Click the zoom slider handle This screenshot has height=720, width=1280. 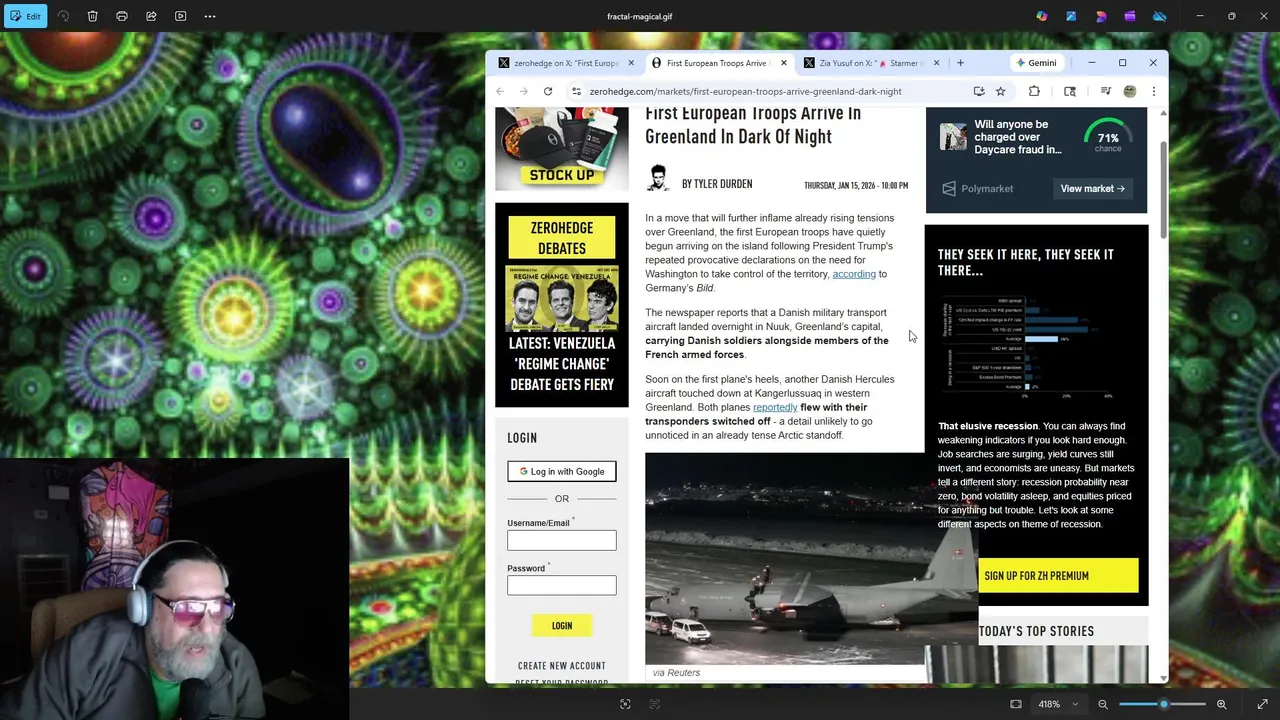point(1163,704)
